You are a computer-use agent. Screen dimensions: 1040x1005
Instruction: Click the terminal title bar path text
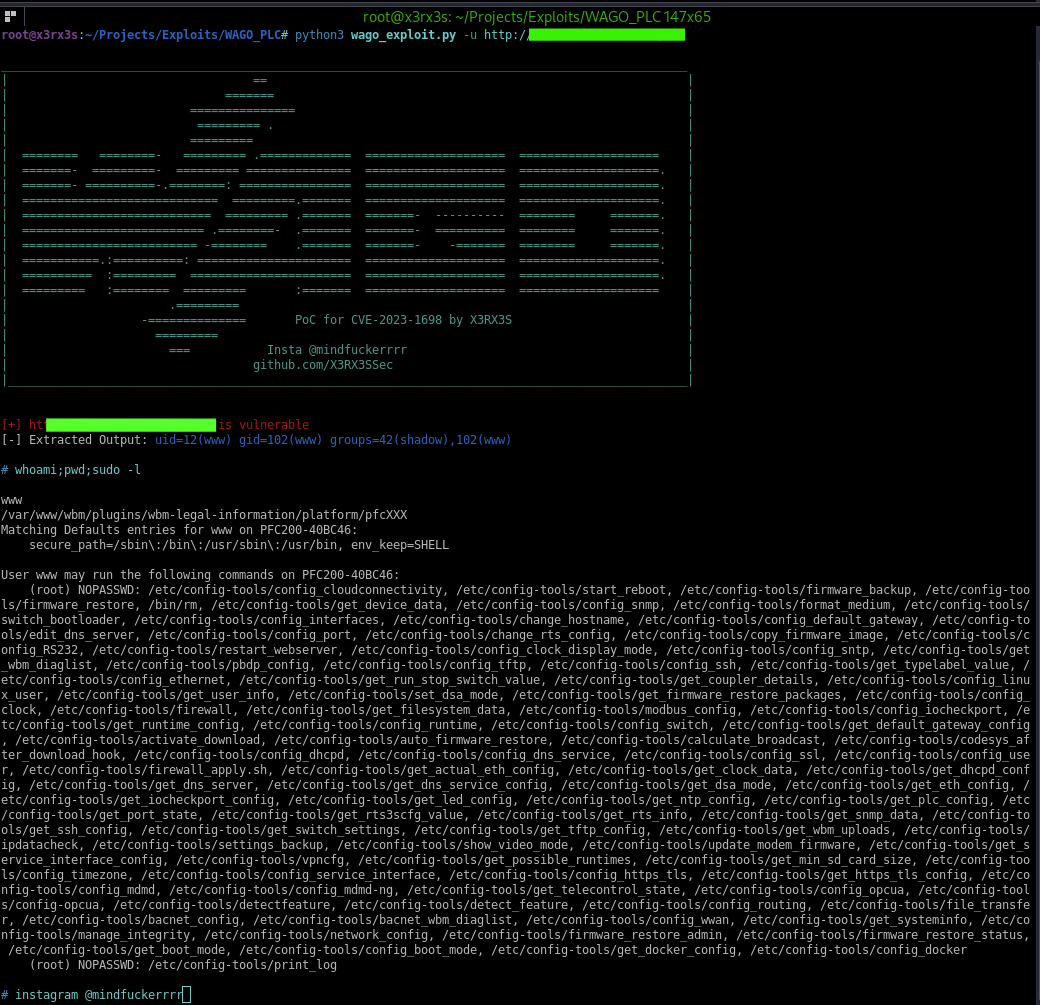537,17
